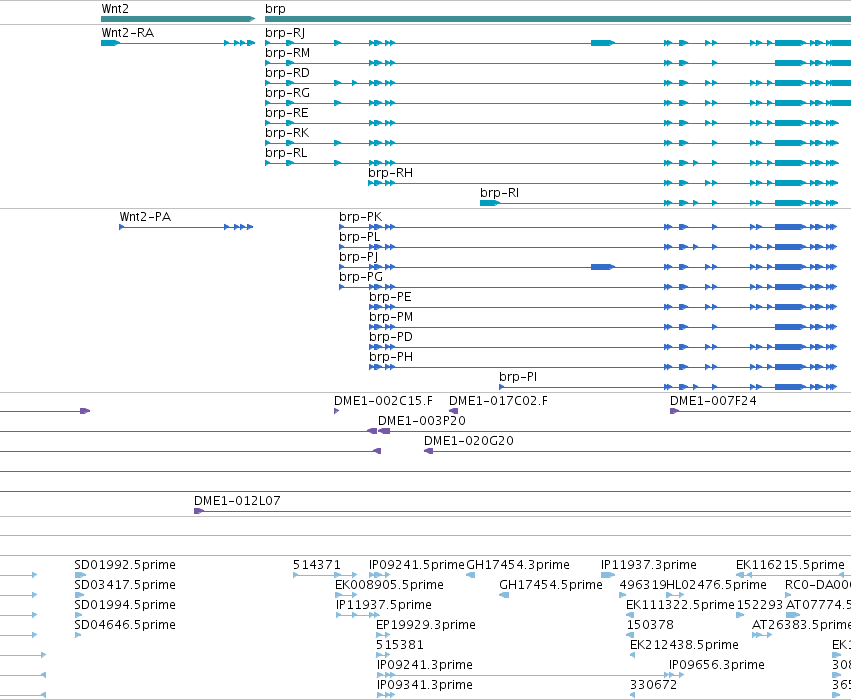Screen dimensions: 851x700
Task: Select the brp-RD transcript label
Action: pyautogui.click(x=287, y=73)
